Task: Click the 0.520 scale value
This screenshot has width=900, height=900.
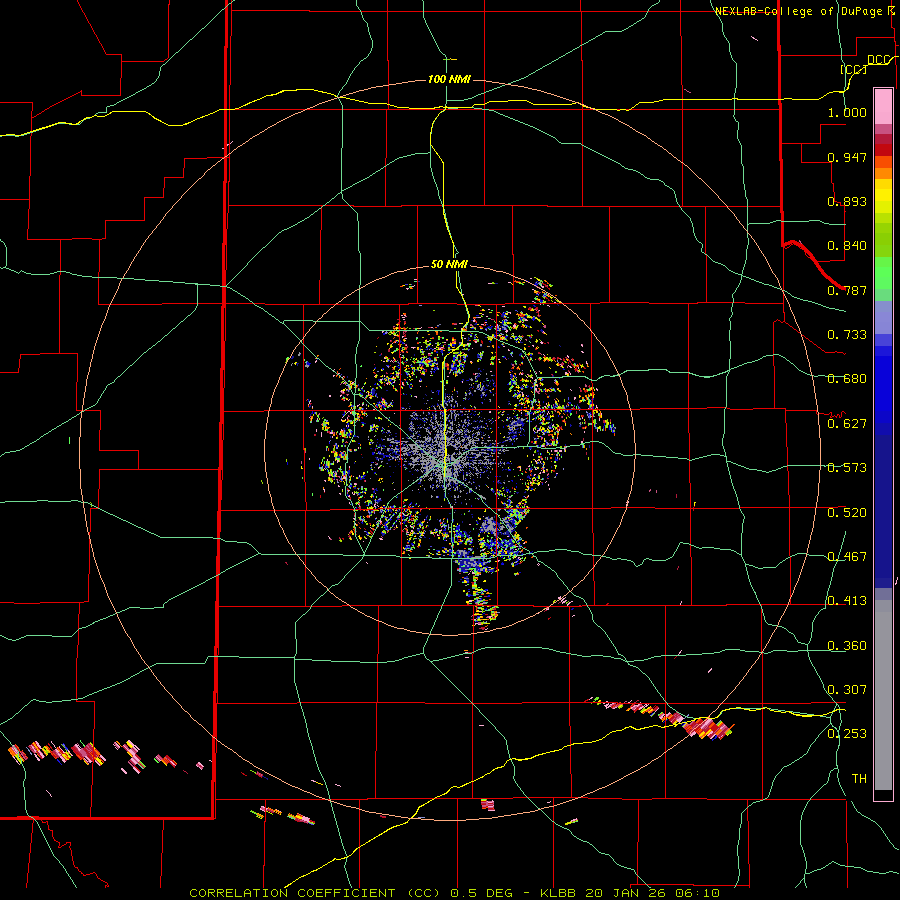Action: point(847,513)
